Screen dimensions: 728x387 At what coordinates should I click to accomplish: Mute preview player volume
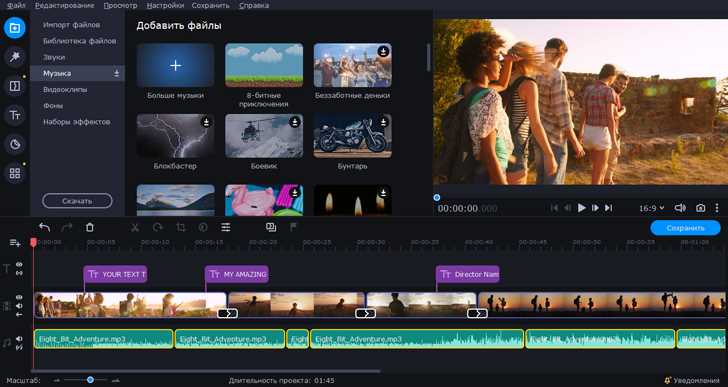pyautogui.click(x=680, y=208)
